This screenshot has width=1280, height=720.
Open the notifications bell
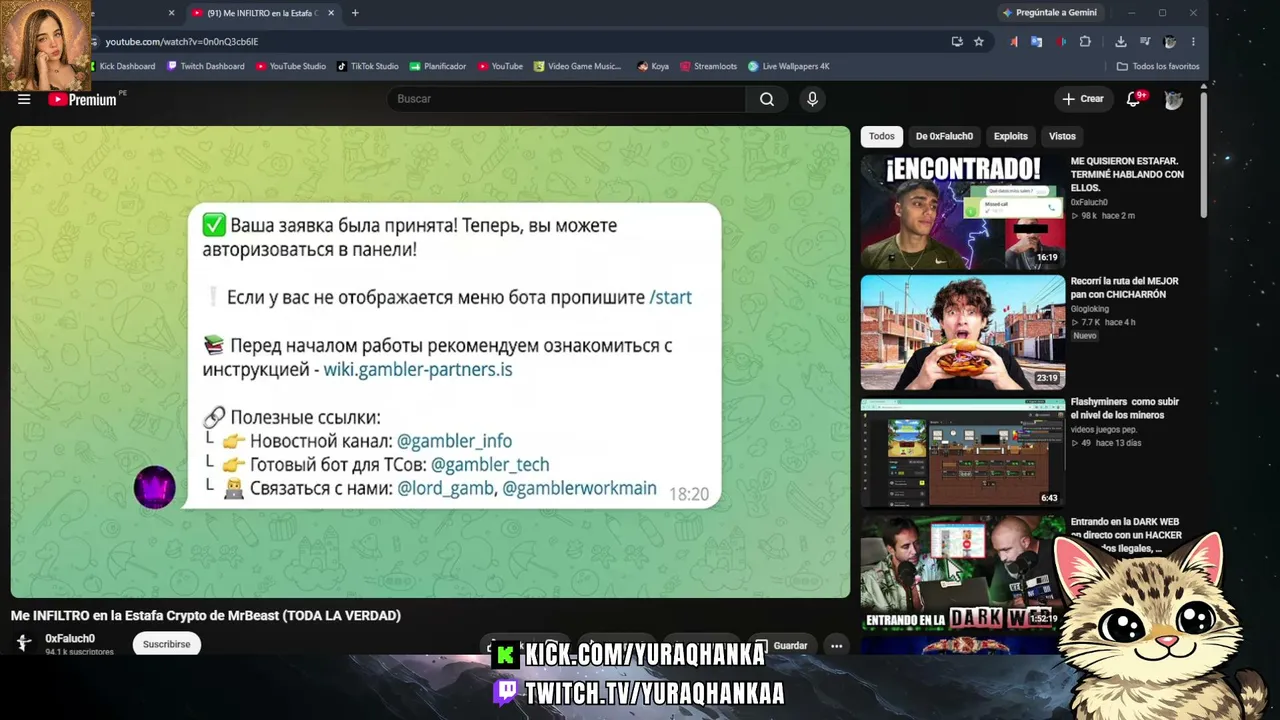1134,99
